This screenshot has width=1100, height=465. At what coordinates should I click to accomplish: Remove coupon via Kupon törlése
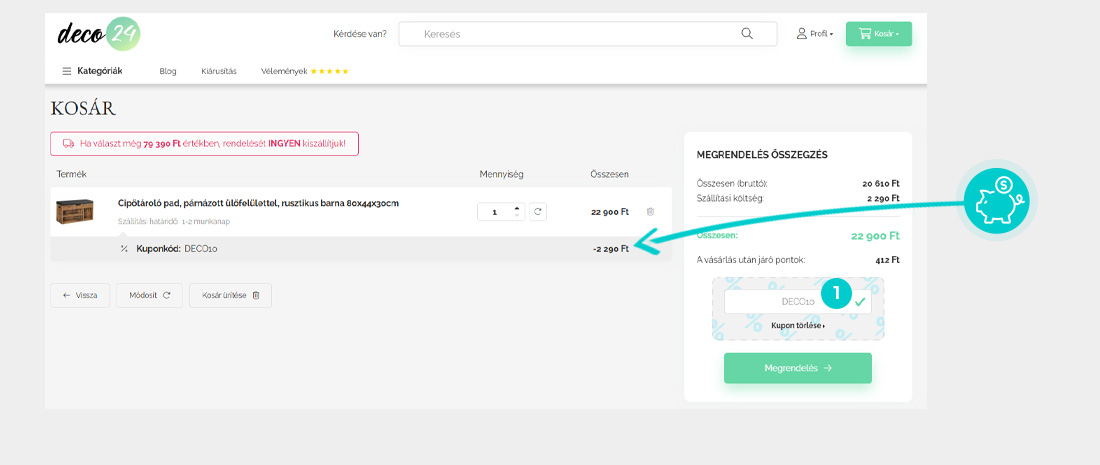pos(797,326)
